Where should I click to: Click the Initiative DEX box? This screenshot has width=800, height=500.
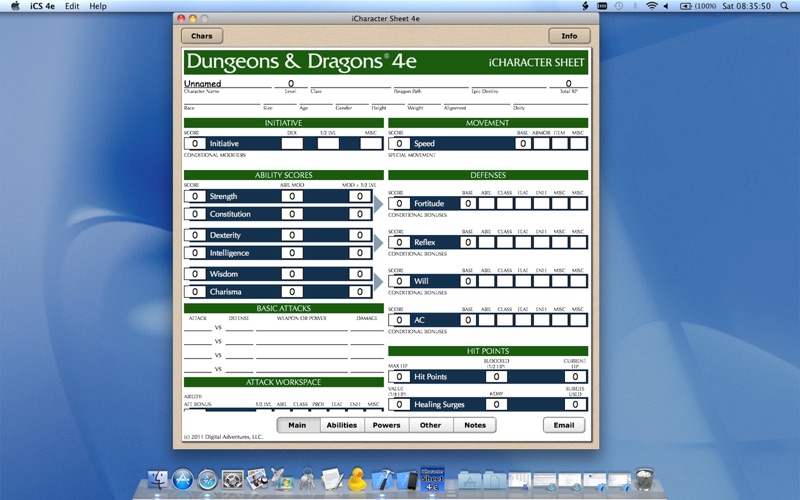pyautogui.click(x=292, y=143)
